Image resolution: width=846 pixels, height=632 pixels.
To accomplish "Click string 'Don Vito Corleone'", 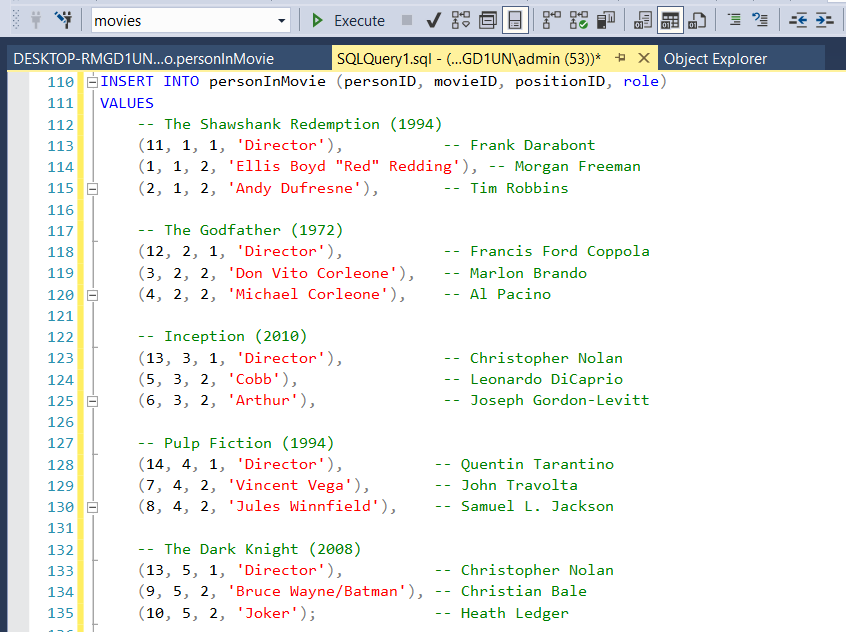I will pos(312,273).
